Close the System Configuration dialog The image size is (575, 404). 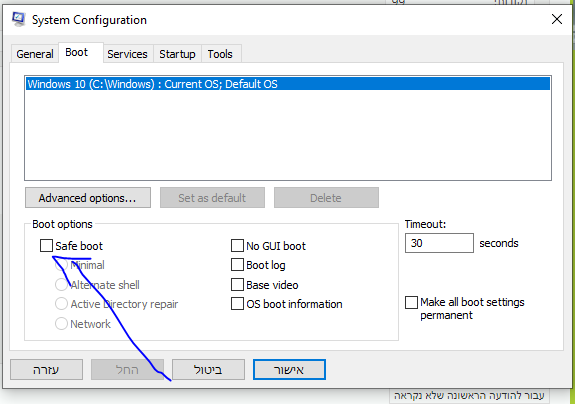(x=557, y=19)
